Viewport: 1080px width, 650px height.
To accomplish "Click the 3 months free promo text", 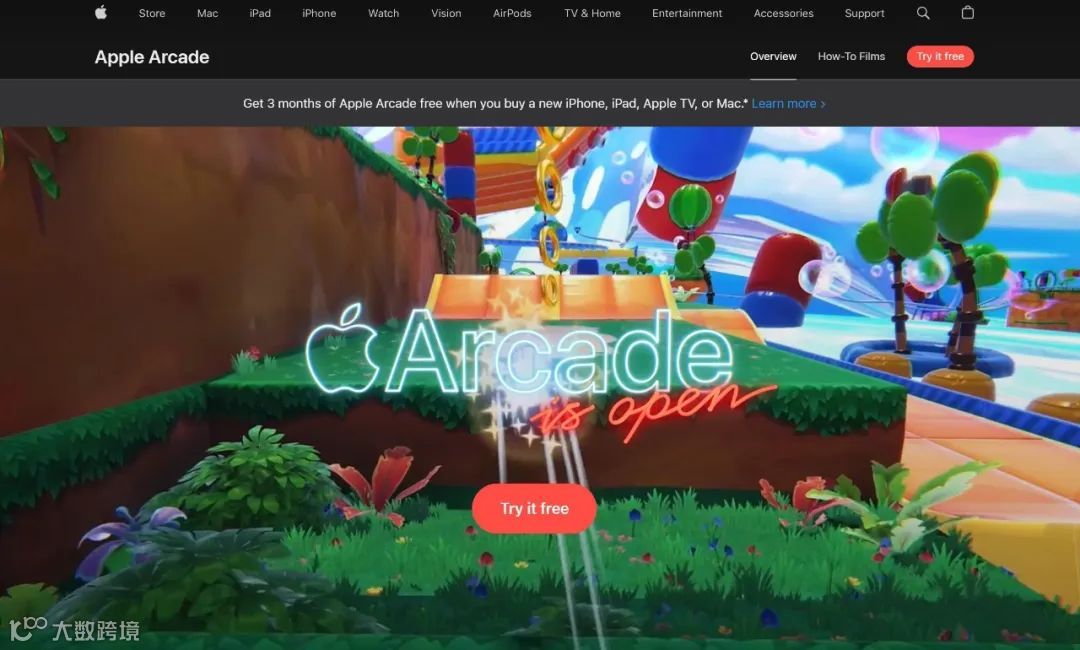I will point(495,103).
